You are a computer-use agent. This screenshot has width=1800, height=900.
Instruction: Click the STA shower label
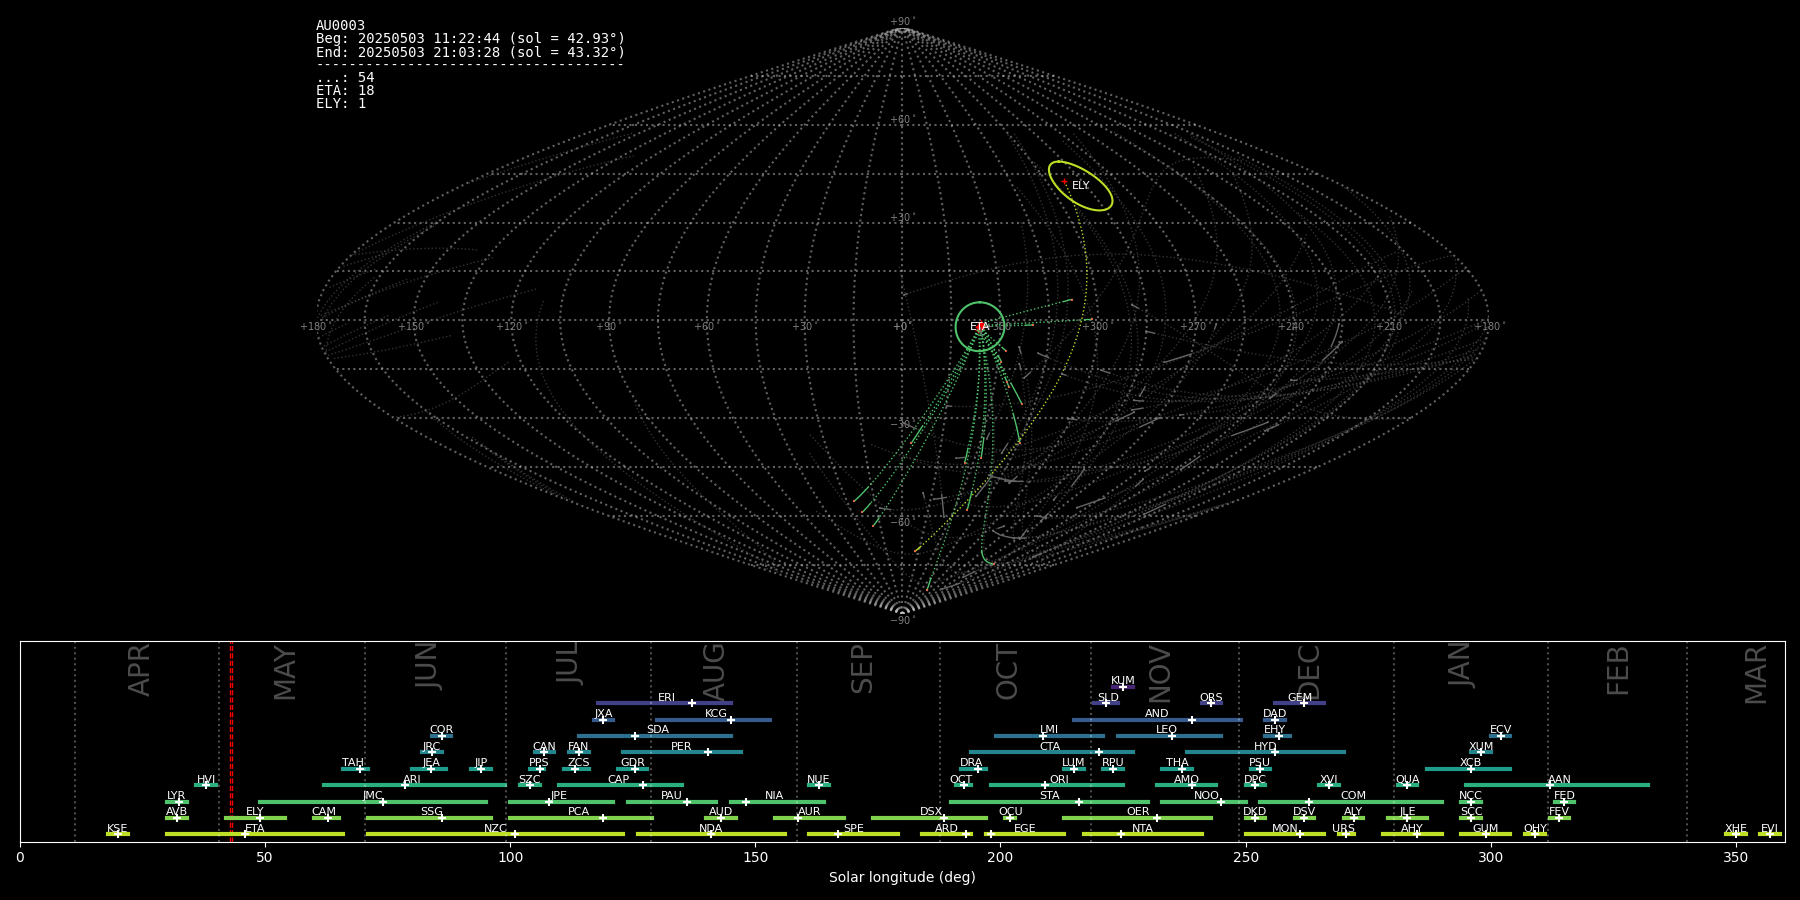pyautogui.click(x=1049, y=796)
